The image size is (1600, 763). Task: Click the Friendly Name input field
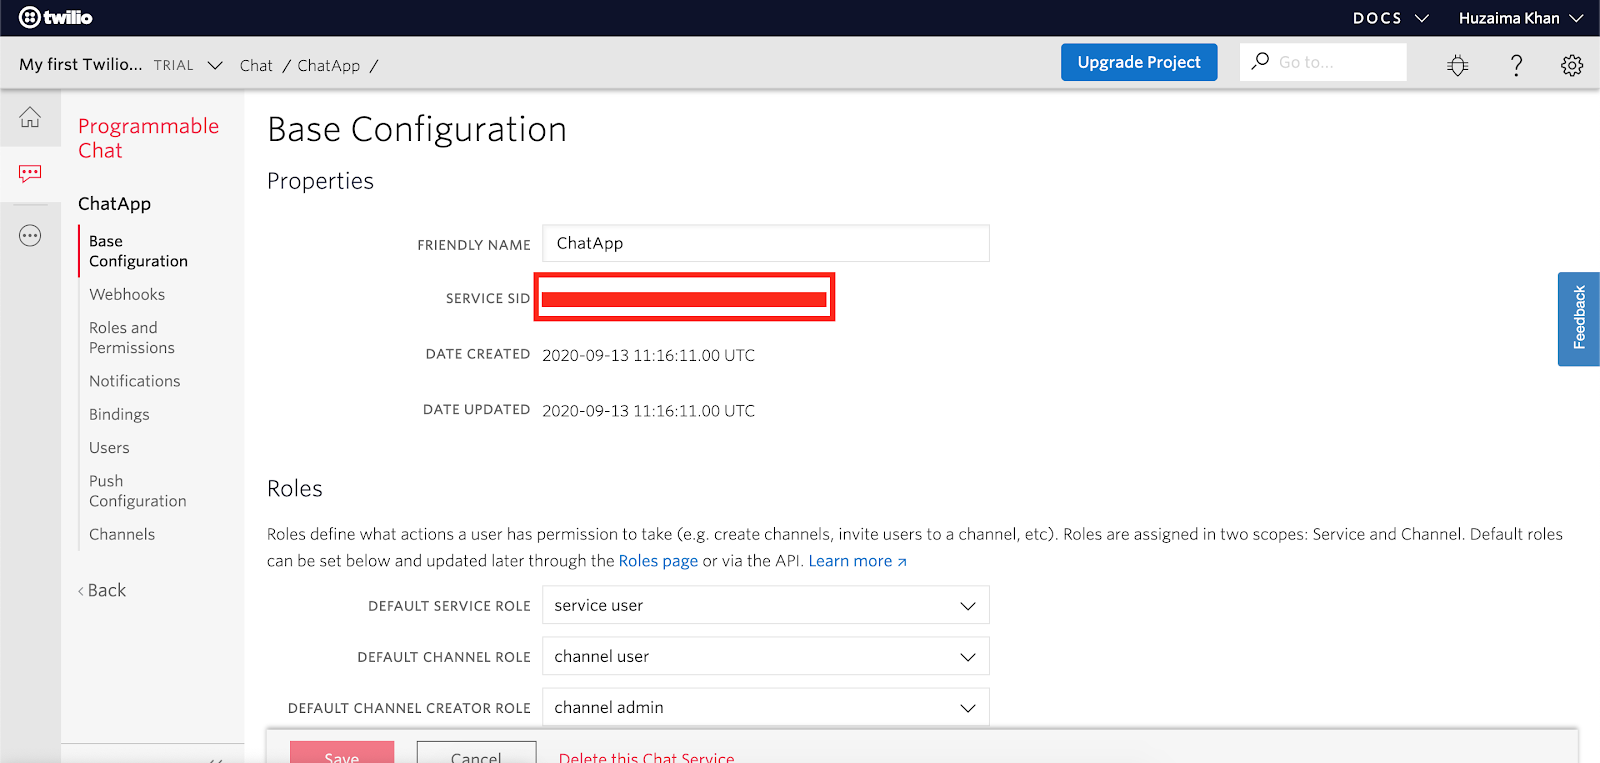[x=766, y=243]
